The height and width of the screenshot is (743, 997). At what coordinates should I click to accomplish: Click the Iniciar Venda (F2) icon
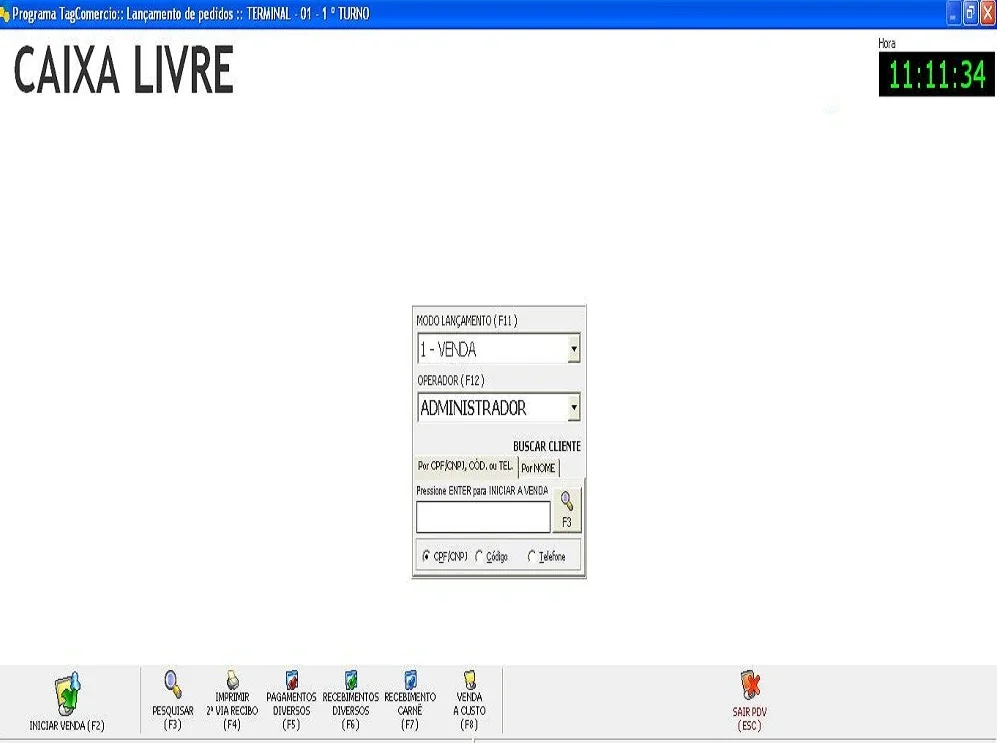(67, 692)
